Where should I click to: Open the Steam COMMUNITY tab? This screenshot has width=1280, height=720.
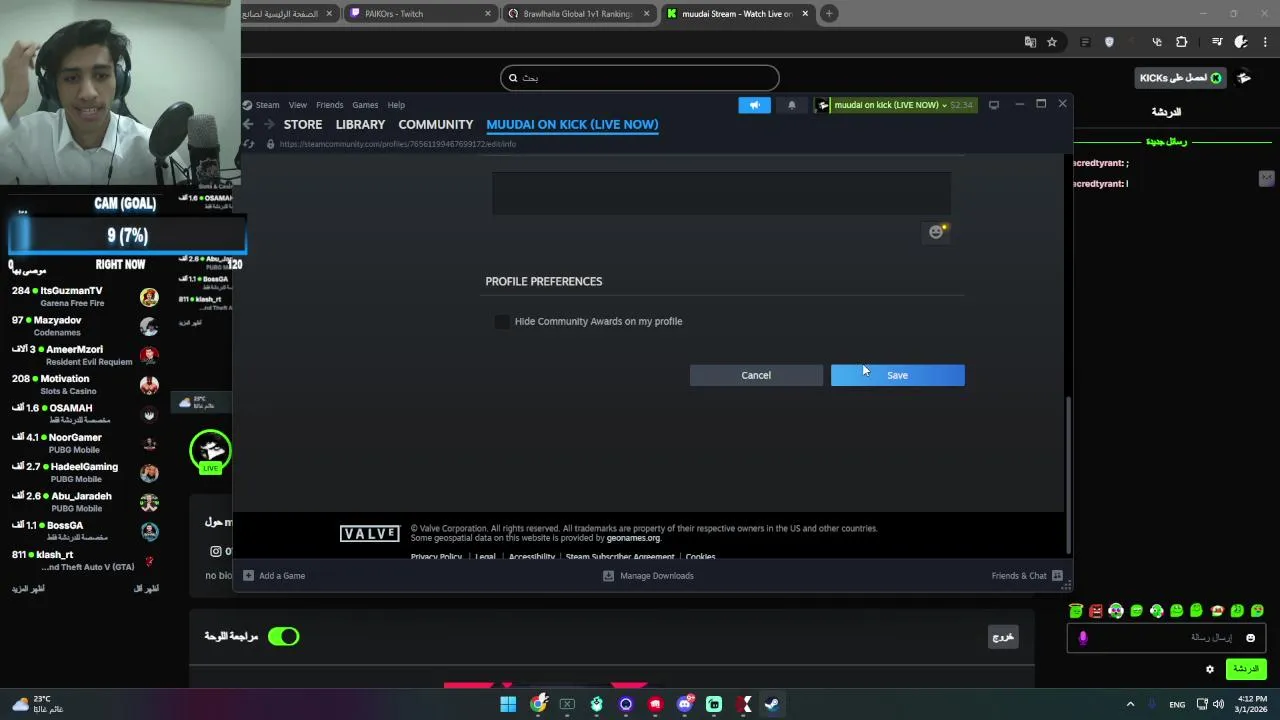[x=436, y=125]
